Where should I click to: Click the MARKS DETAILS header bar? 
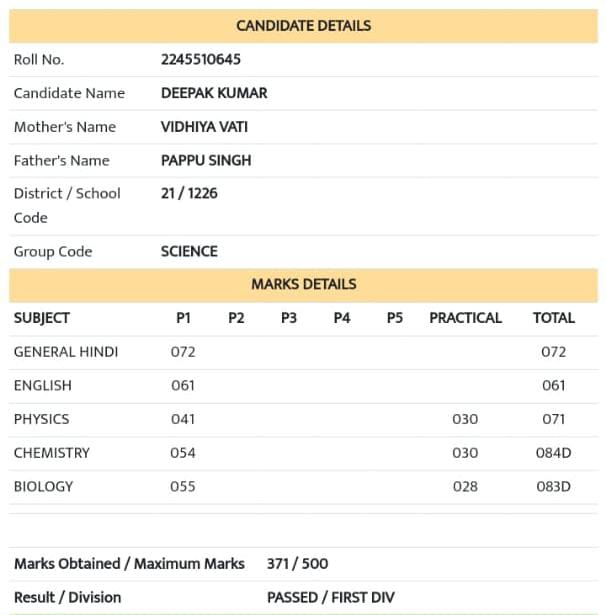tap(303, 285)
